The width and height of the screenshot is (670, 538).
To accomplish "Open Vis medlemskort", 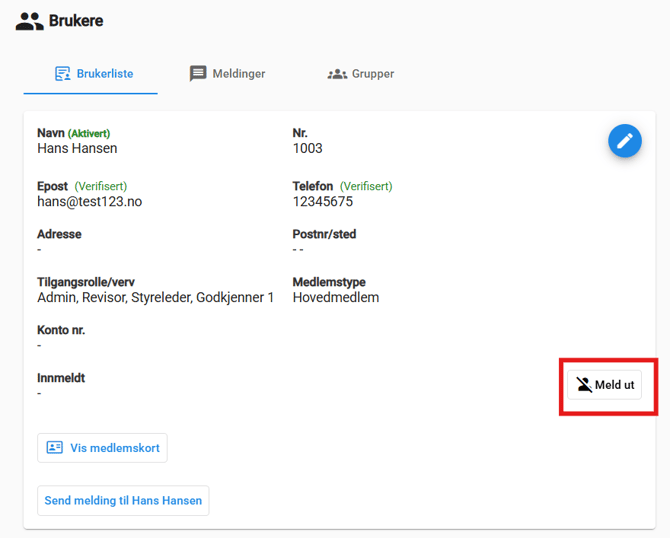I will [114, 448].
